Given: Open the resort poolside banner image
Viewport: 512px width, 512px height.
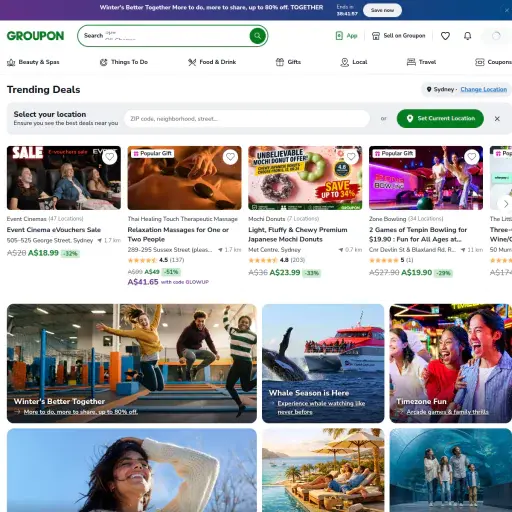Looking at the screenshot, I should [x=323, y=470].
